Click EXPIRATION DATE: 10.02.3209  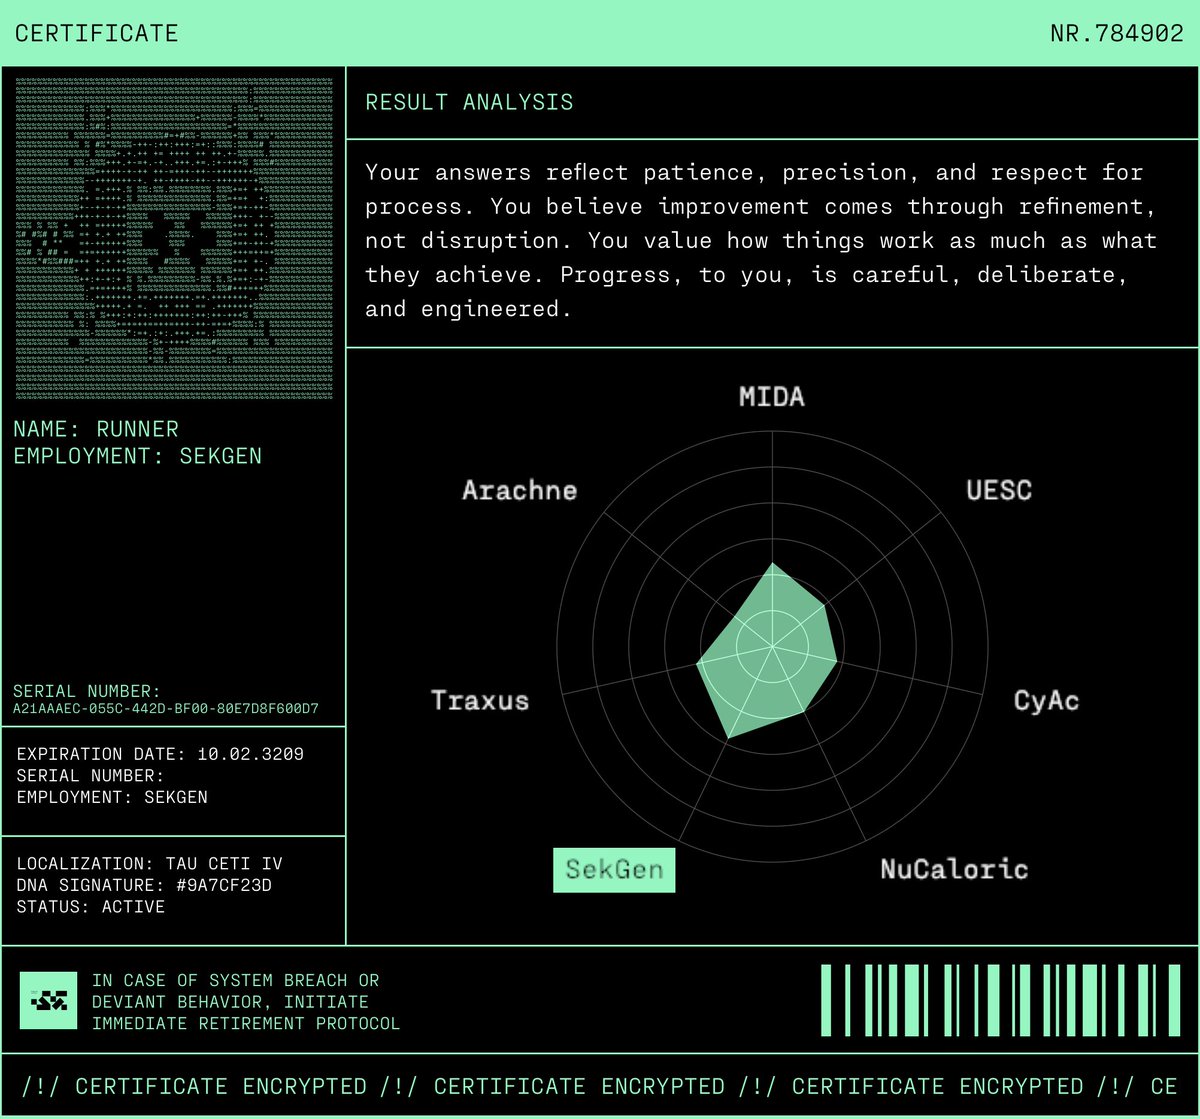coord(160,754)
